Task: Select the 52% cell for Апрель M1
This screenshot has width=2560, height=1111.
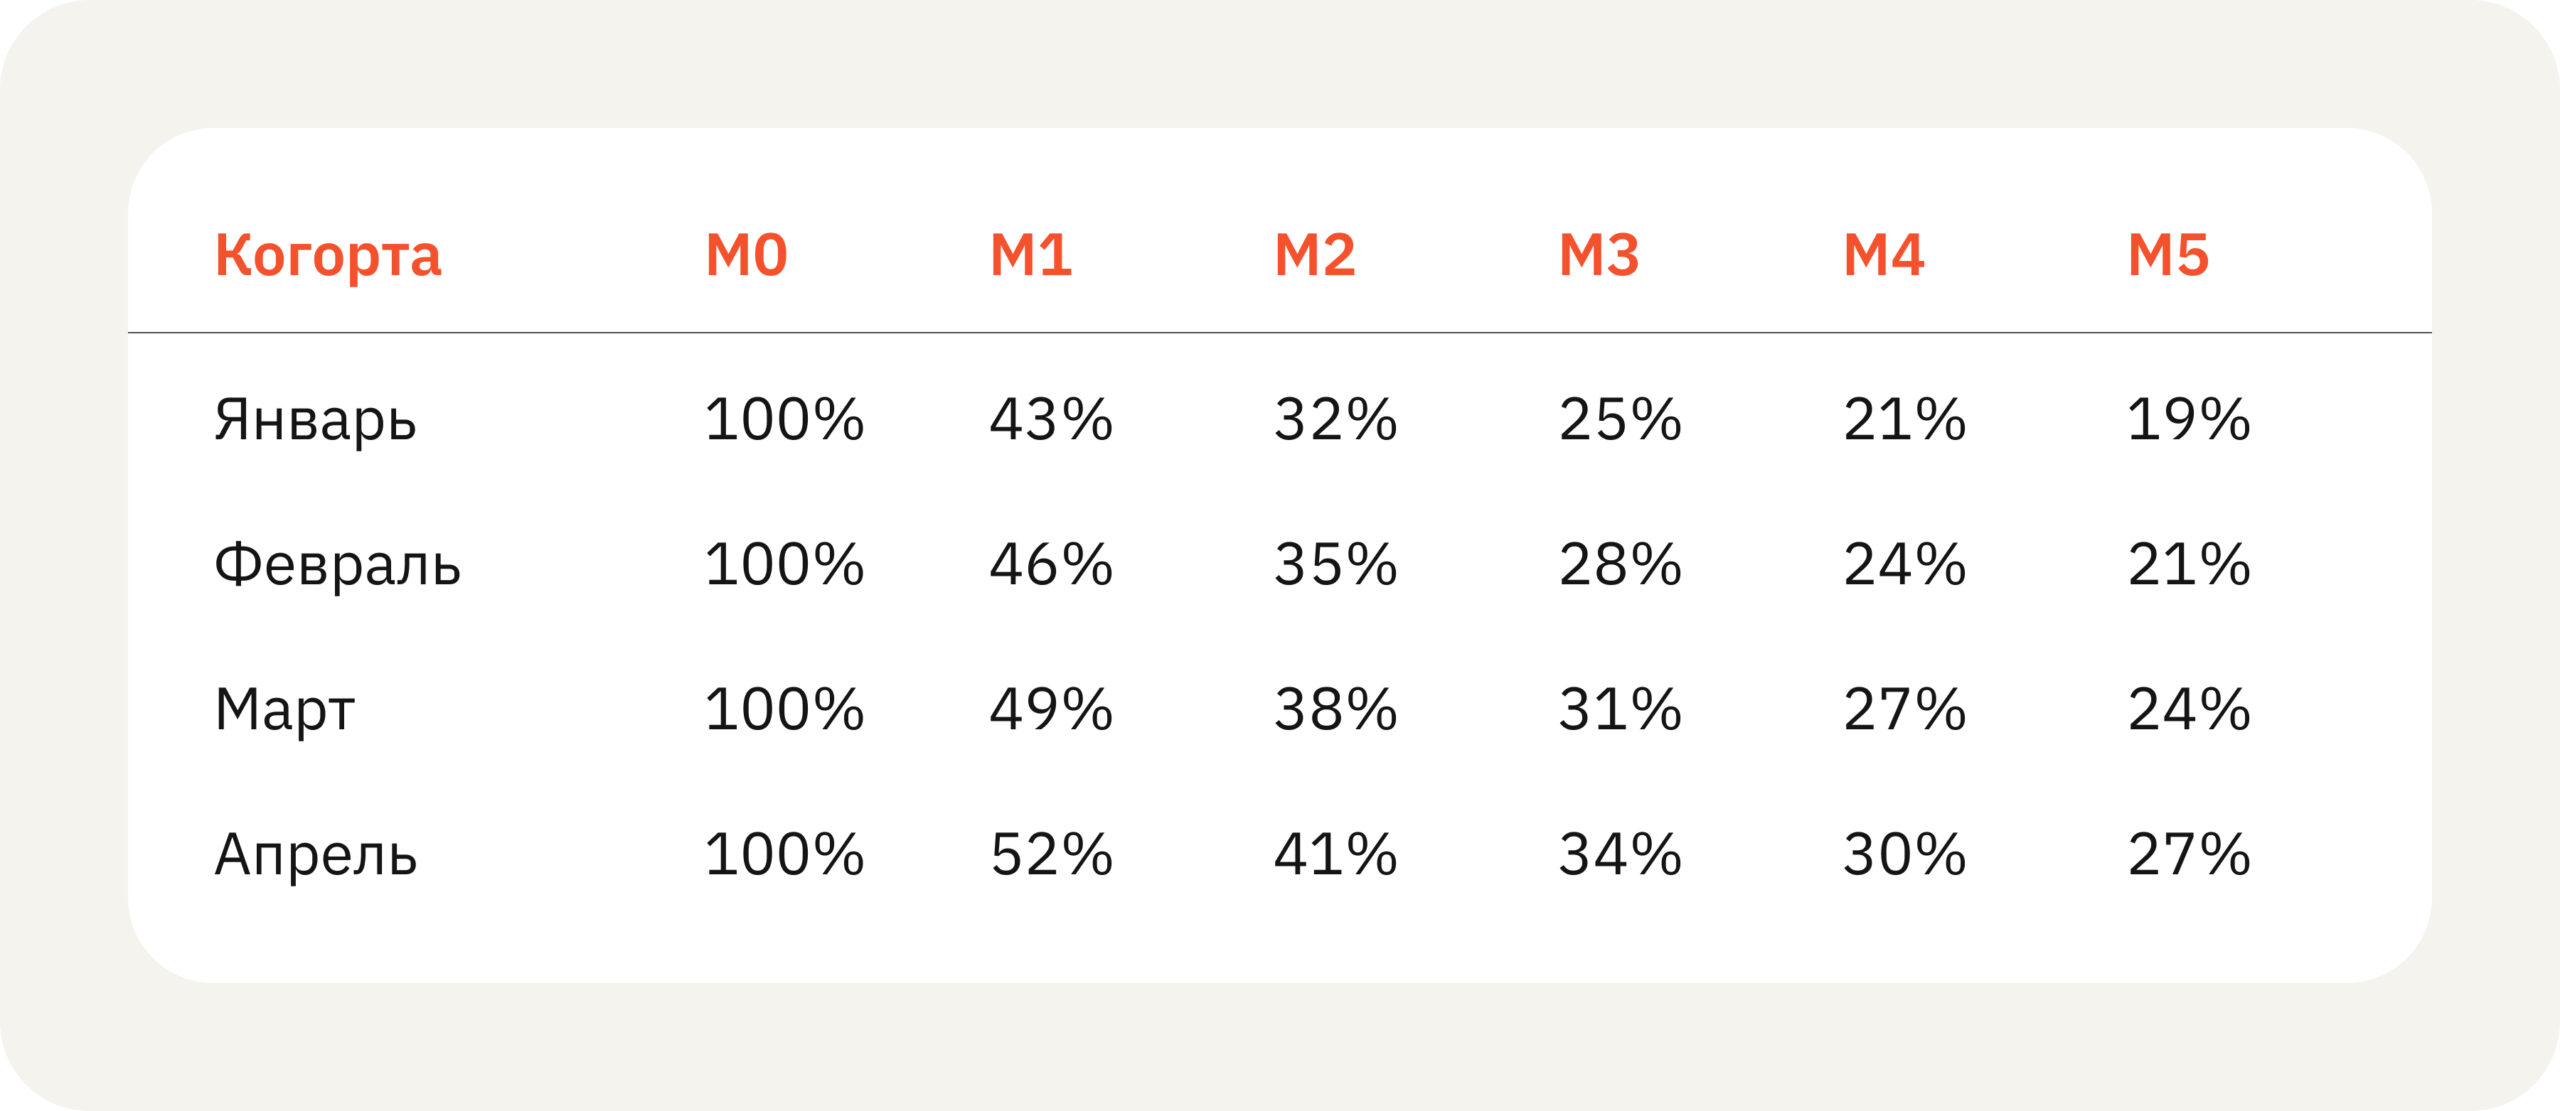Action: tap(1051, 854)
